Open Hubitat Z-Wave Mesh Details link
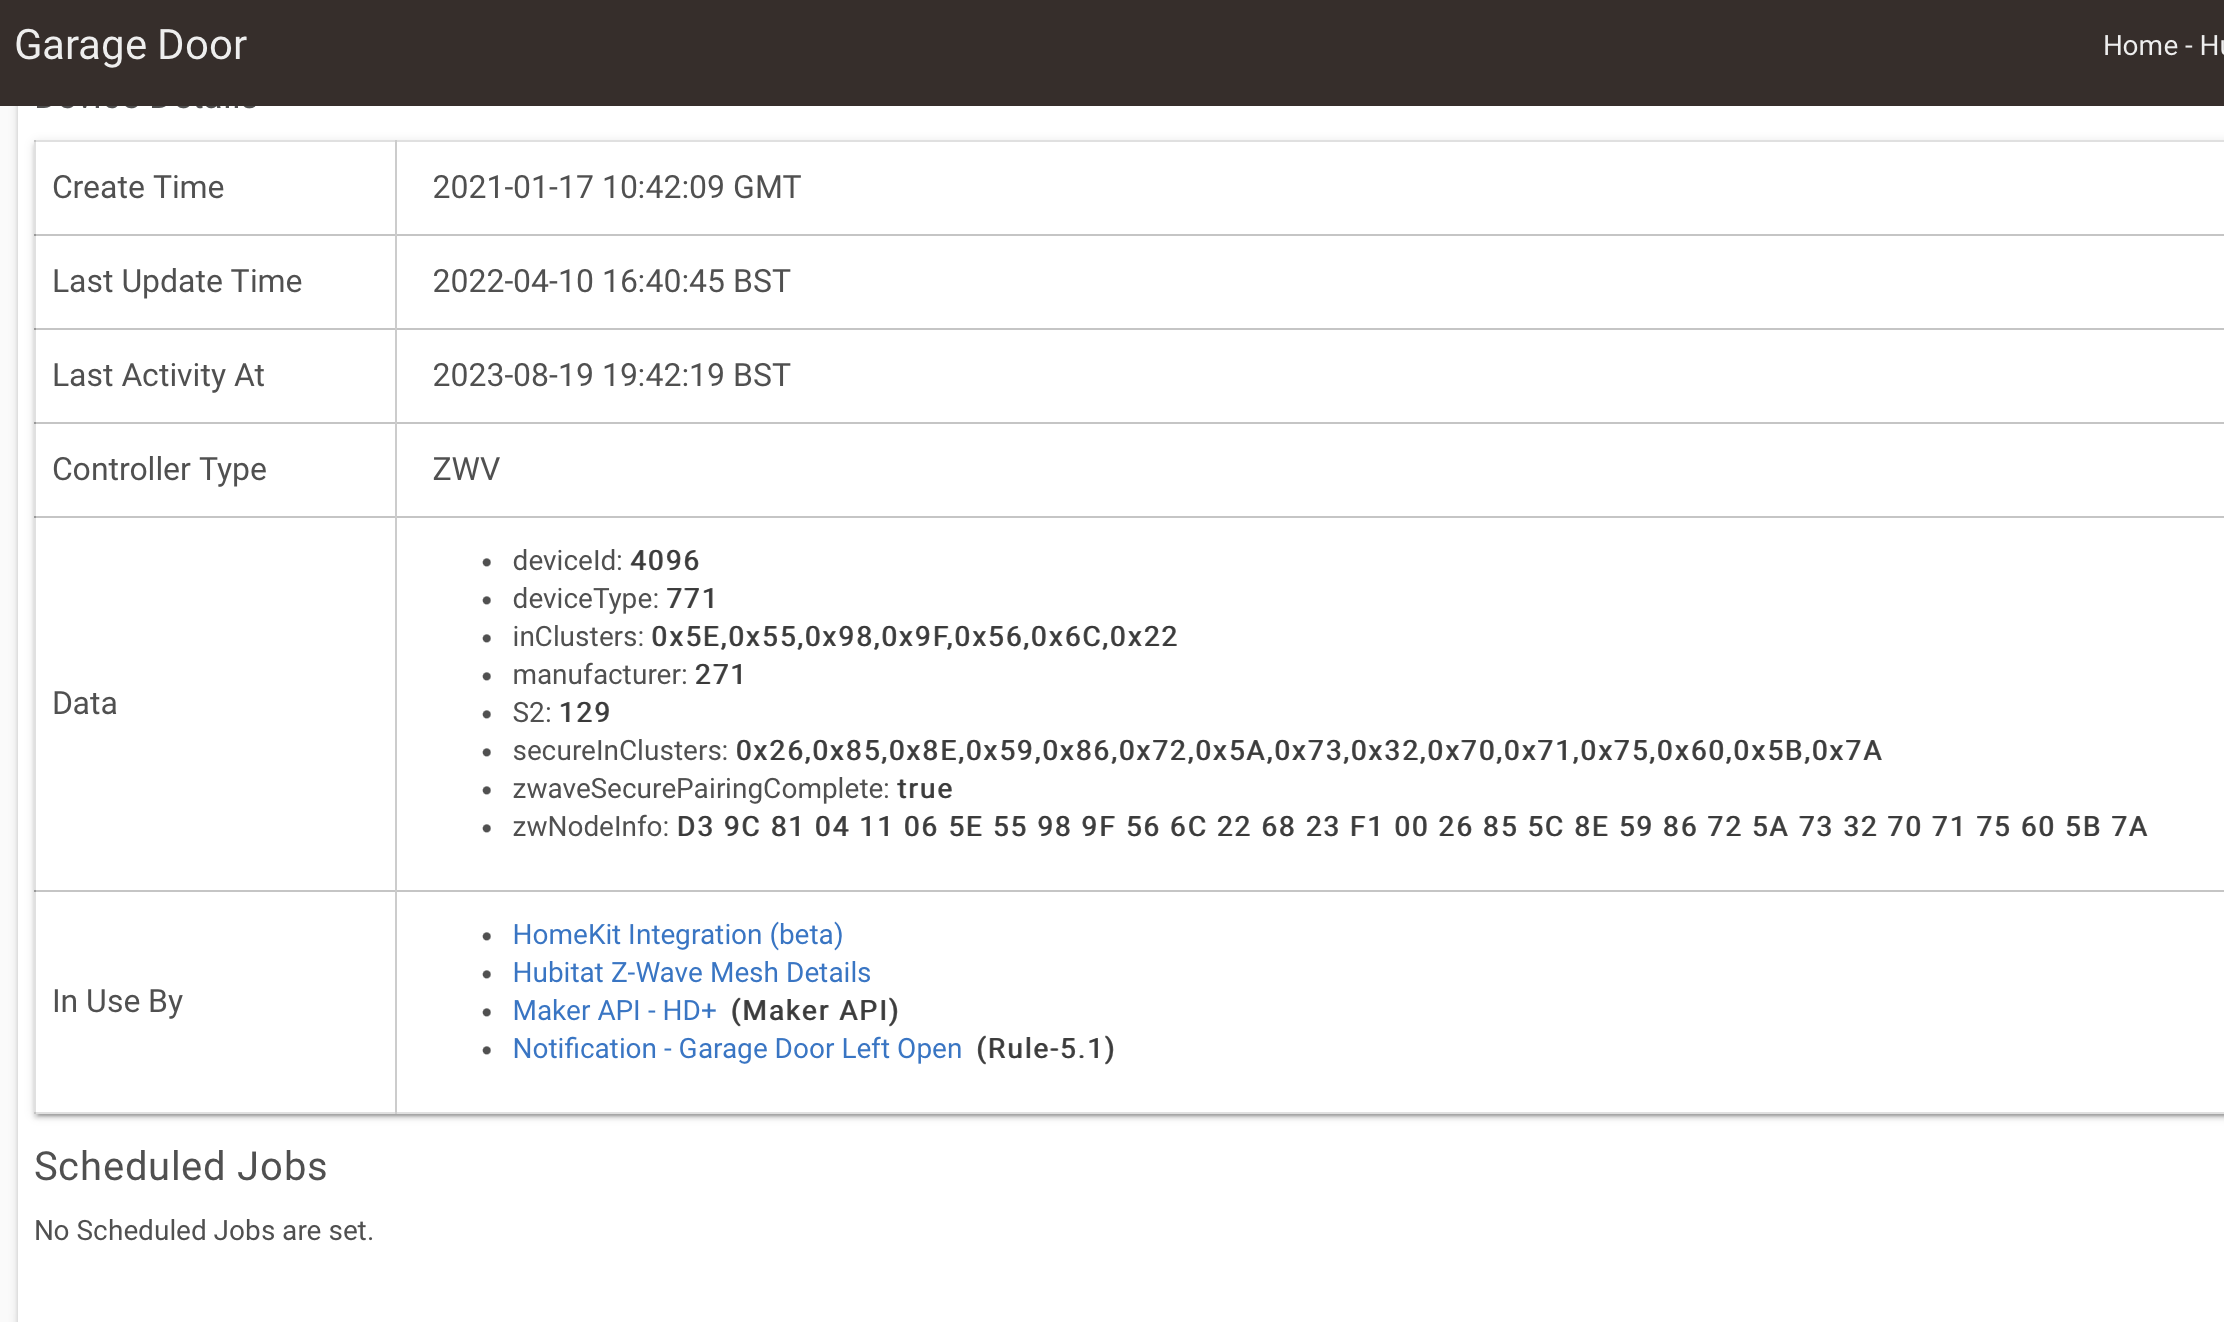This screenshot has height=1322, width=2224. click(x=691, y=972)
